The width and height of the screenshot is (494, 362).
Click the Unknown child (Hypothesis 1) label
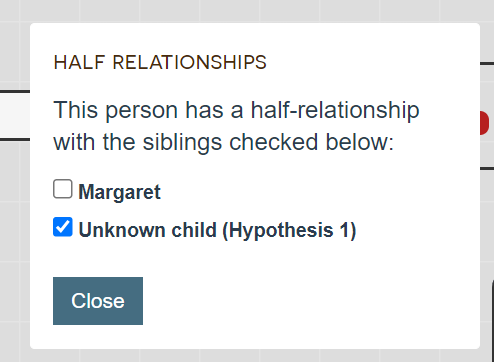(x=217, y=230)
